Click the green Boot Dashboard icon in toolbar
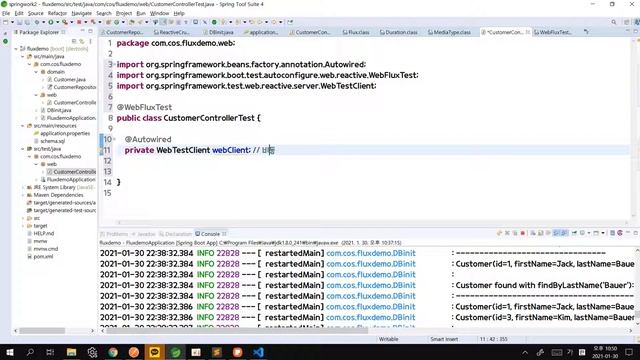 (214, 22)
